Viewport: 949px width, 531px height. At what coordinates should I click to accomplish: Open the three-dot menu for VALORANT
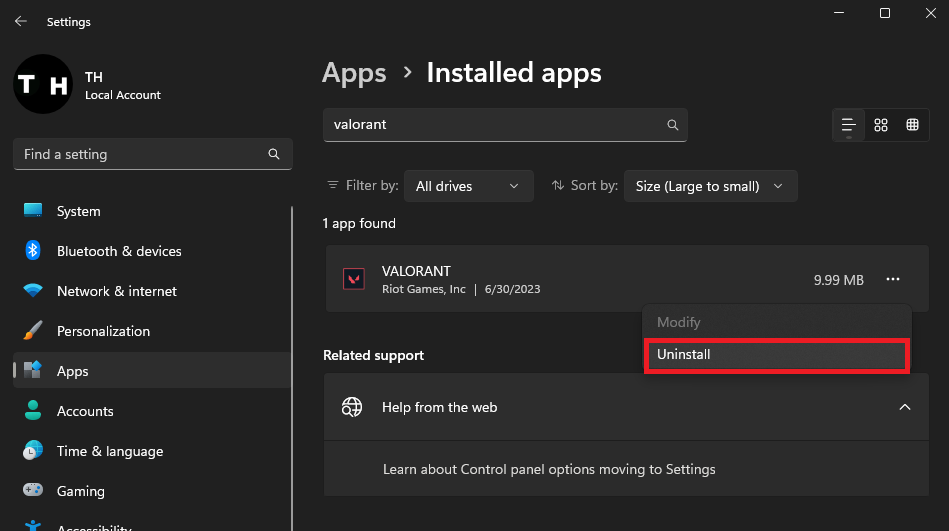coord(893,280)
